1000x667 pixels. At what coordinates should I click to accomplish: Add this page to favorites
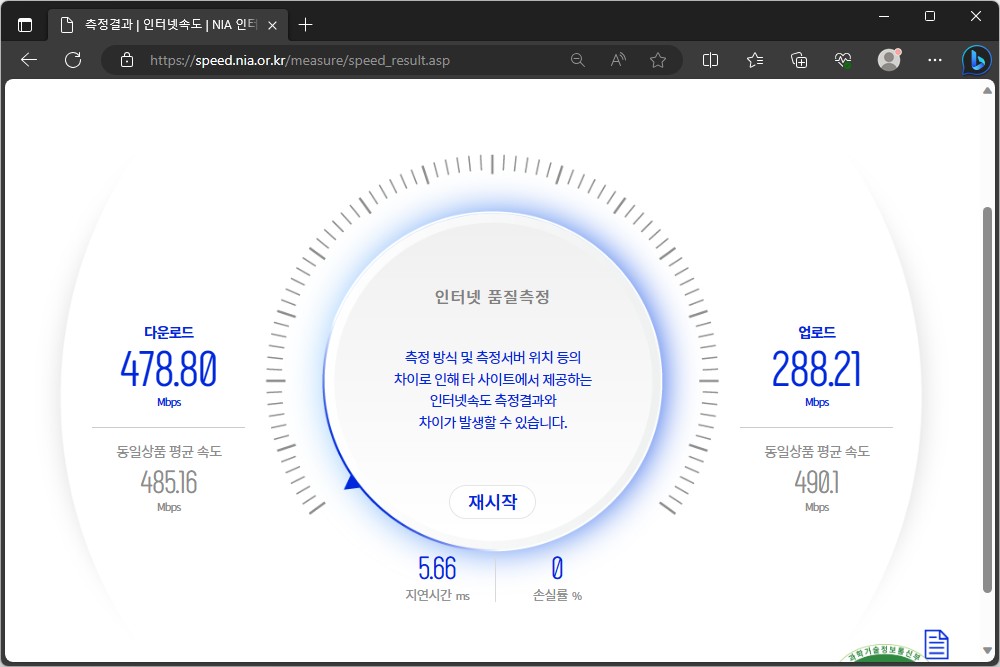(x=658, y=61)
